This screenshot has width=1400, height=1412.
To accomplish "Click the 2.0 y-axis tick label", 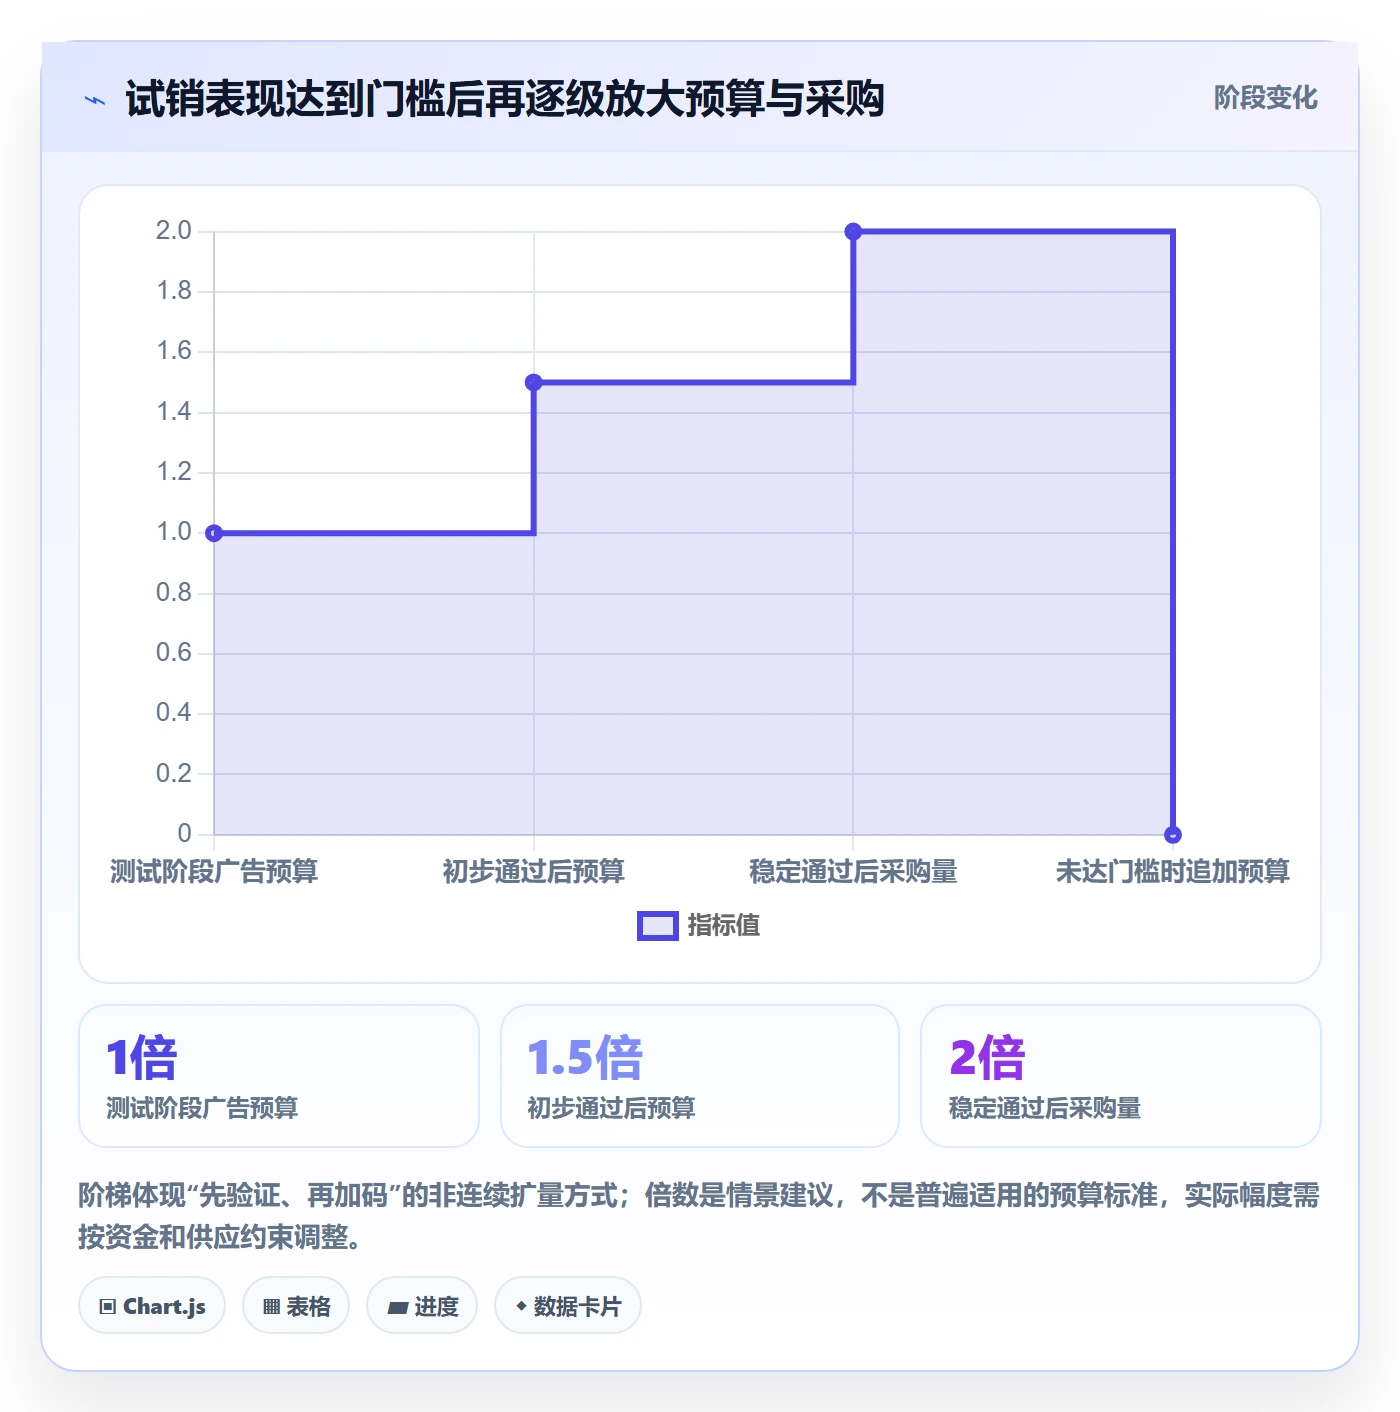I will pos(173,231).
